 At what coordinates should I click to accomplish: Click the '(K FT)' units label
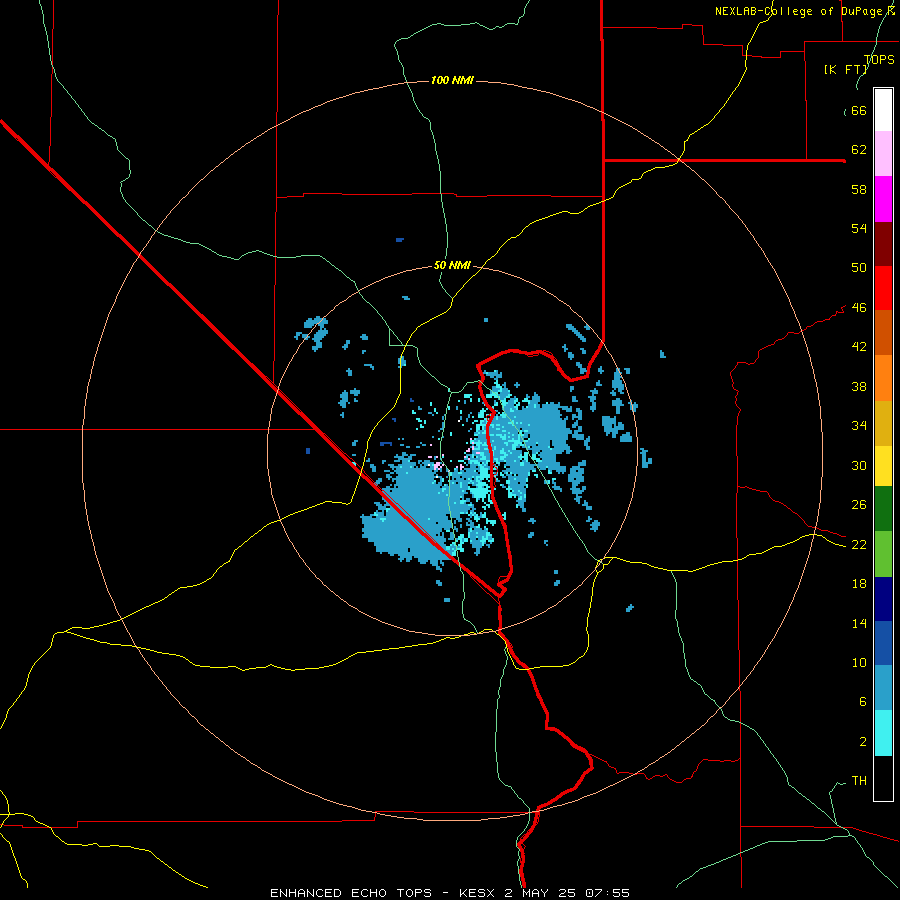(845, 69)
